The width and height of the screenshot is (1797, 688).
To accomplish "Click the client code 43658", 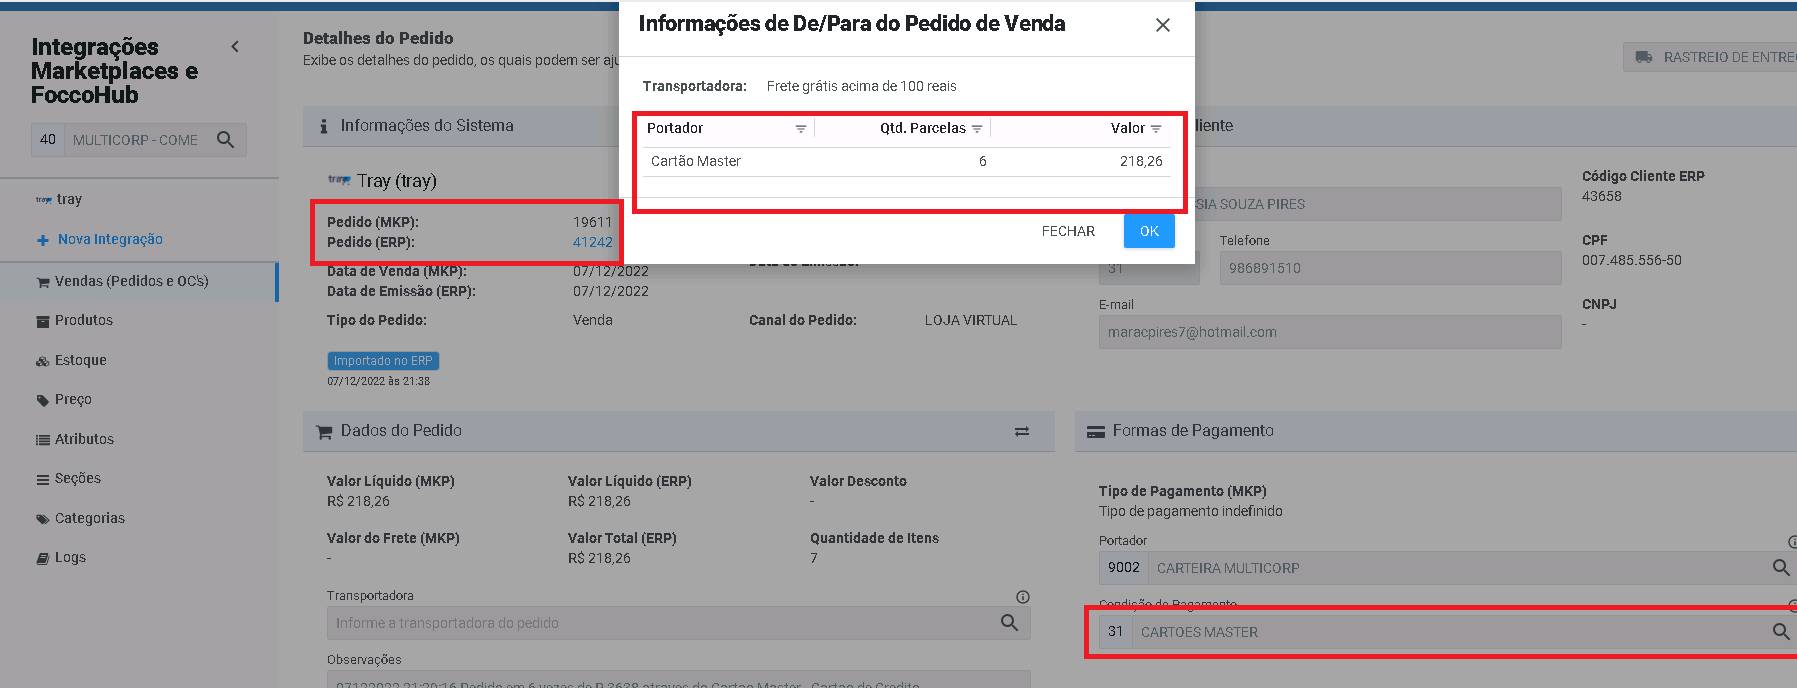I will click(x=1602, y=196).
